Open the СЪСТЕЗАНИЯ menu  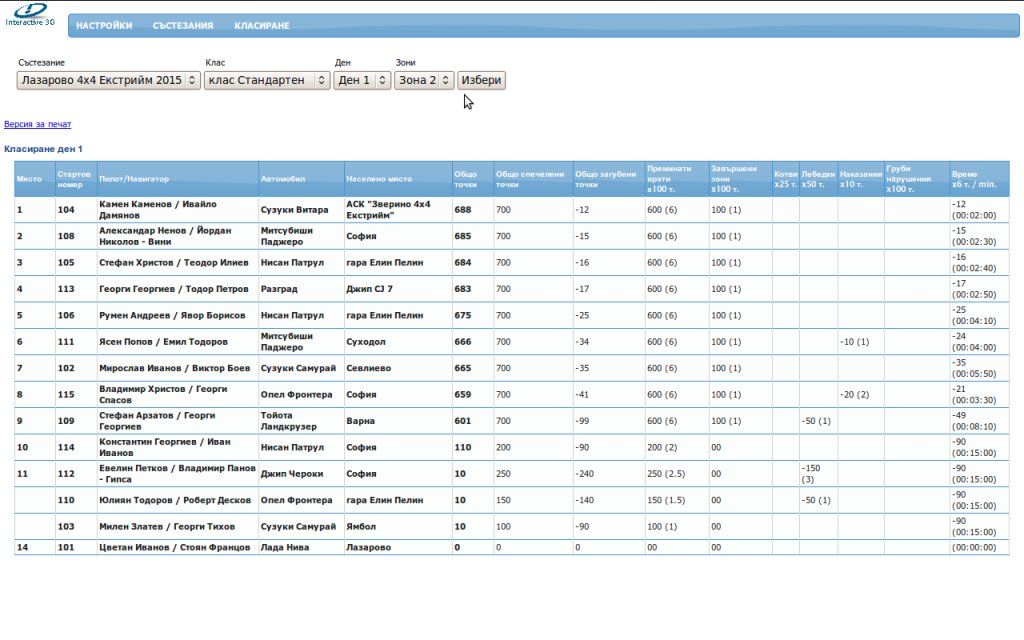pyautogui.click(x=183, y=25)
